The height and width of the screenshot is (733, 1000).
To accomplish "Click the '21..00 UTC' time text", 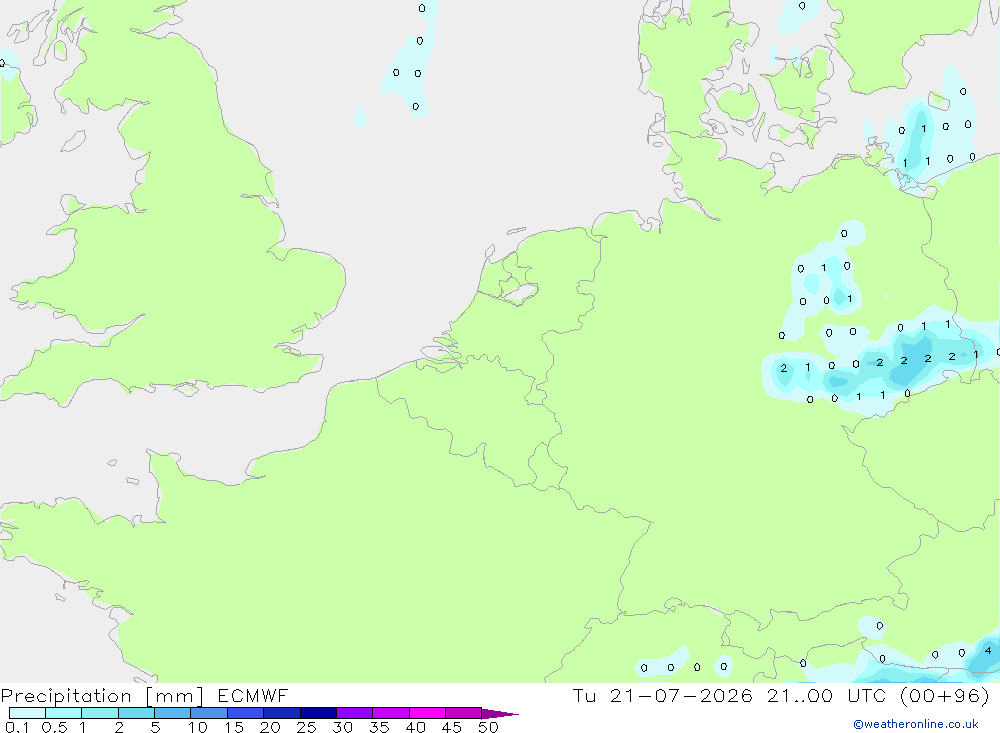I will pyautogui.click(x=827, y=695).
